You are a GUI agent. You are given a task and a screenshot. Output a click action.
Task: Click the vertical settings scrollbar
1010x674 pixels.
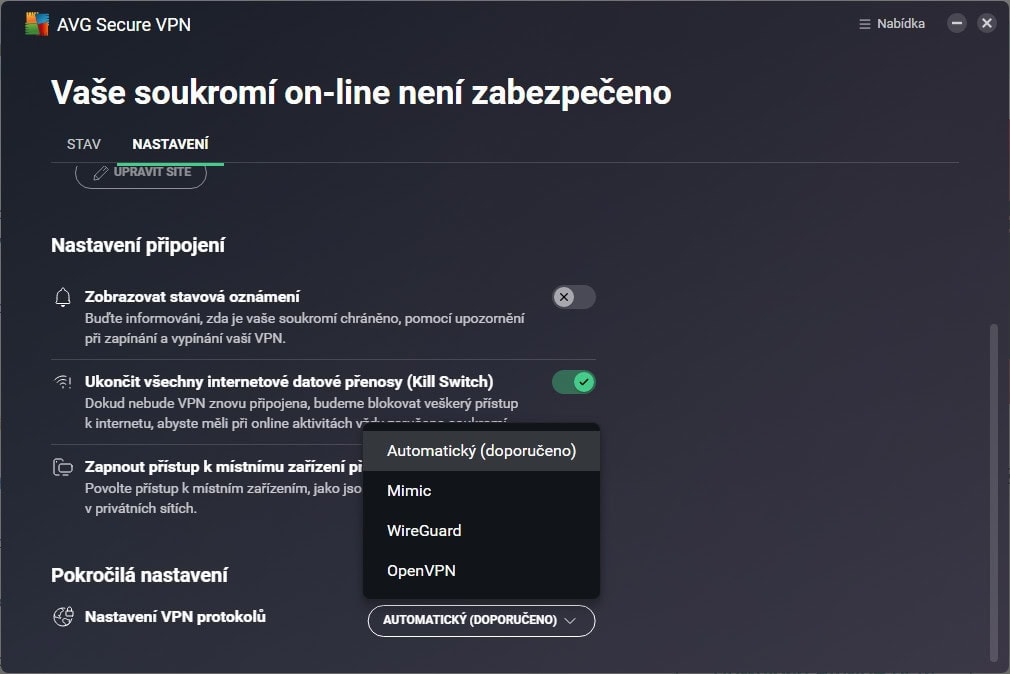992,490
